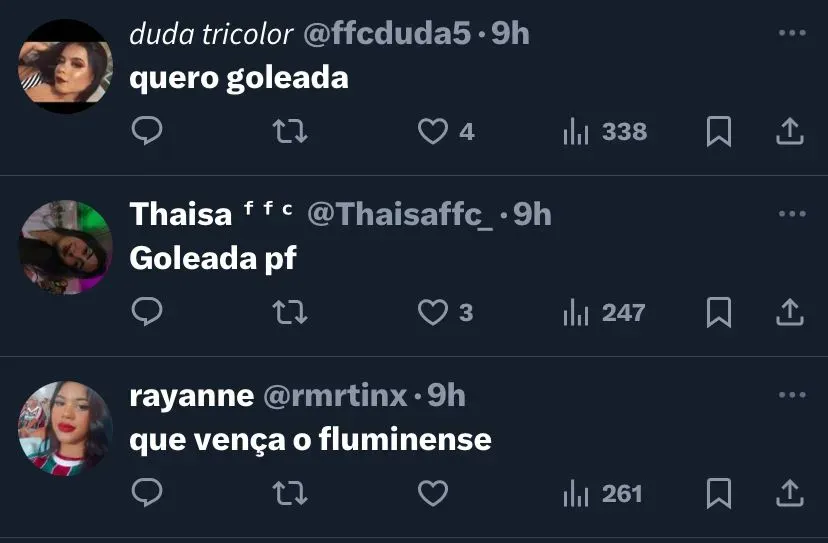Viewport: 828px width, 543px height.
Task: Share the "quero goleada" tweet
Action: (x=790, y=131)
